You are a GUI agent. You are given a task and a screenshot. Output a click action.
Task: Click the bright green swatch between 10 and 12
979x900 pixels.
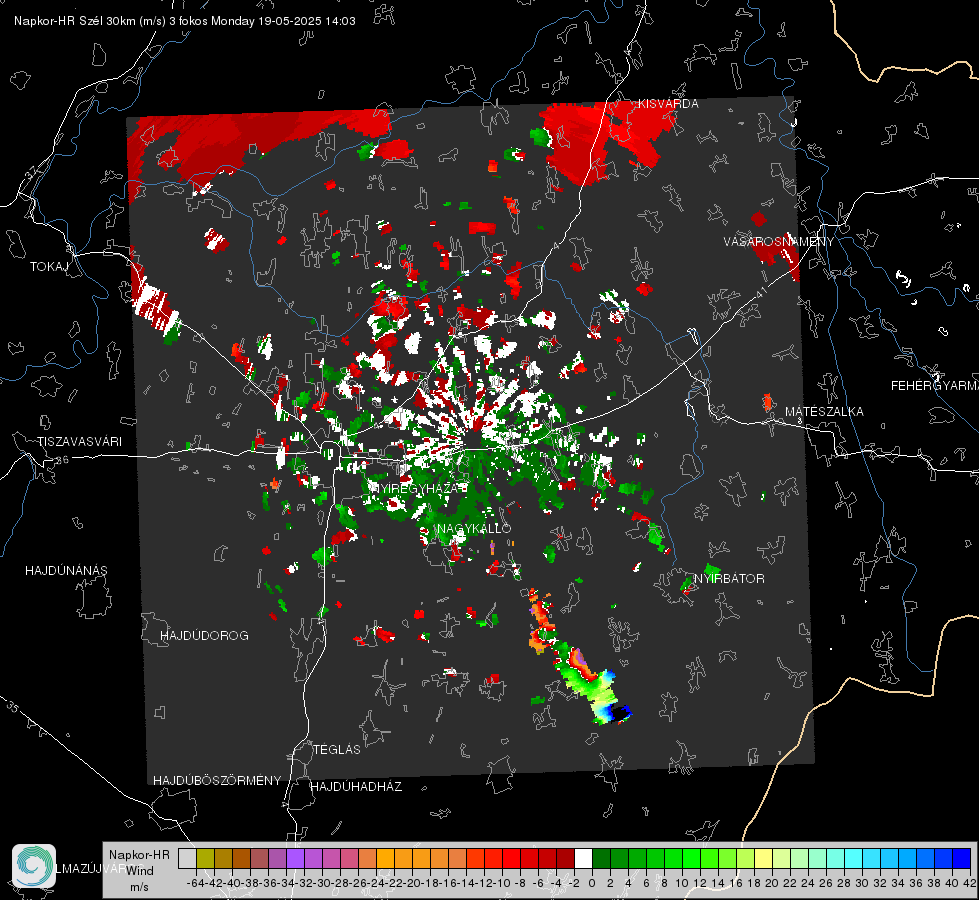pos(691,858)
